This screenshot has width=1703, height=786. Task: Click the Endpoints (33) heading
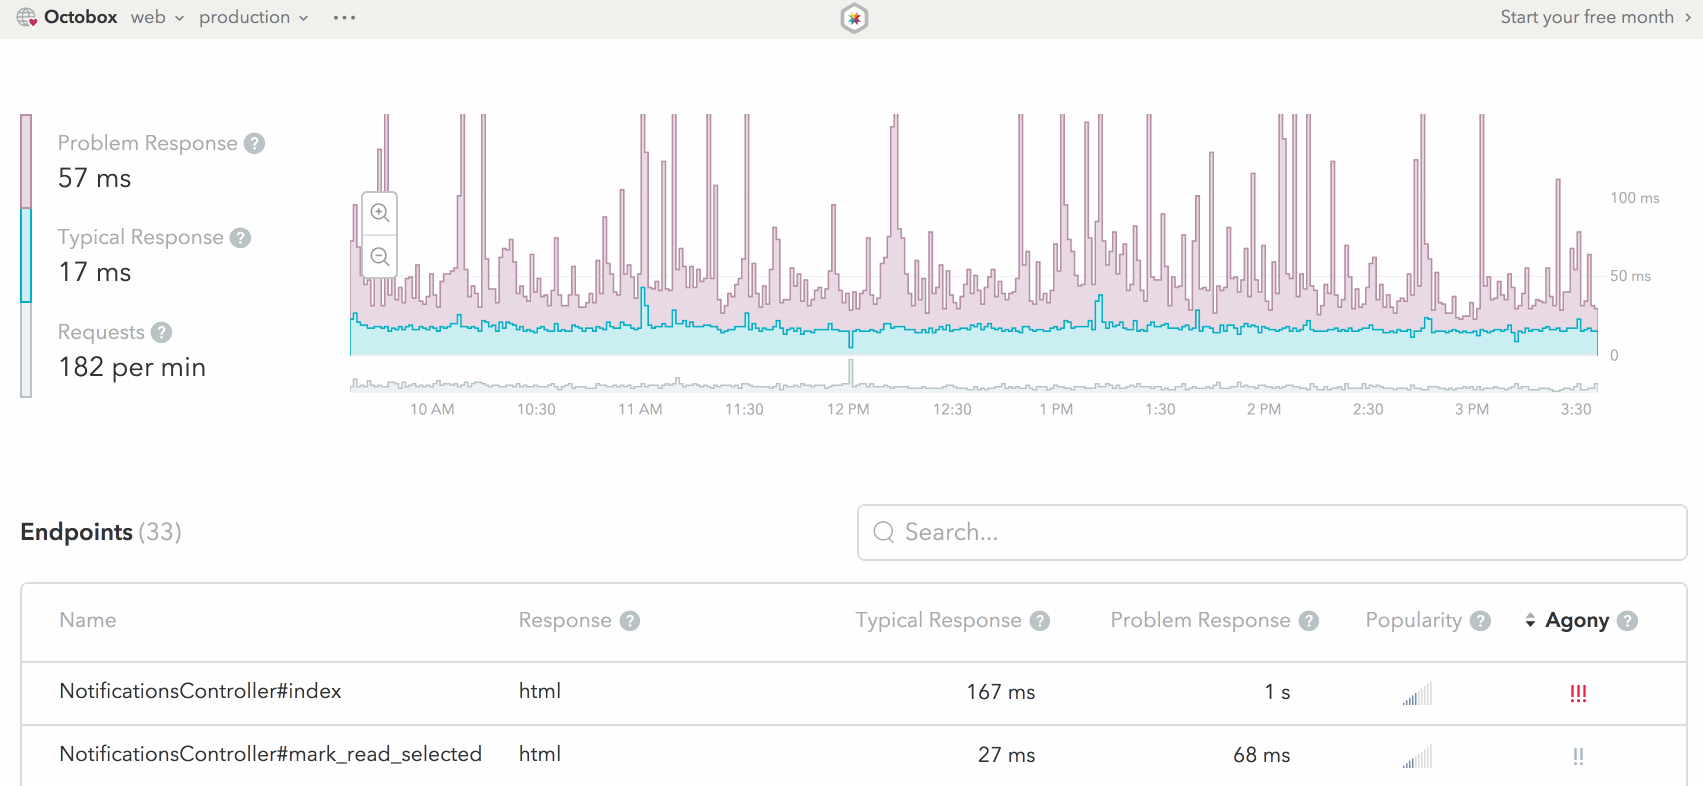(101, 532)
